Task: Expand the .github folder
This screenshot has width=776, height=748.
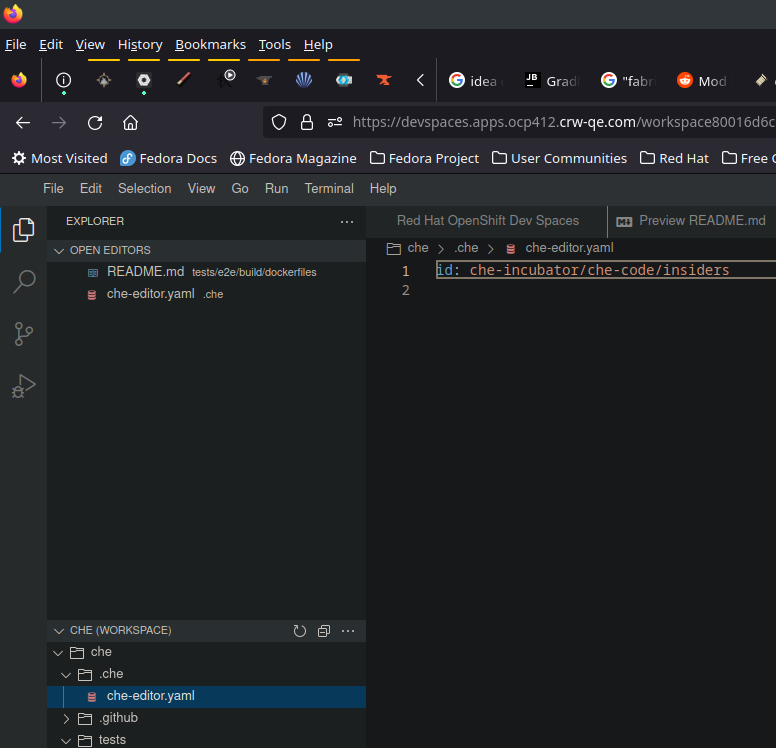Action: pyautogui.click(x=66, y=718)
